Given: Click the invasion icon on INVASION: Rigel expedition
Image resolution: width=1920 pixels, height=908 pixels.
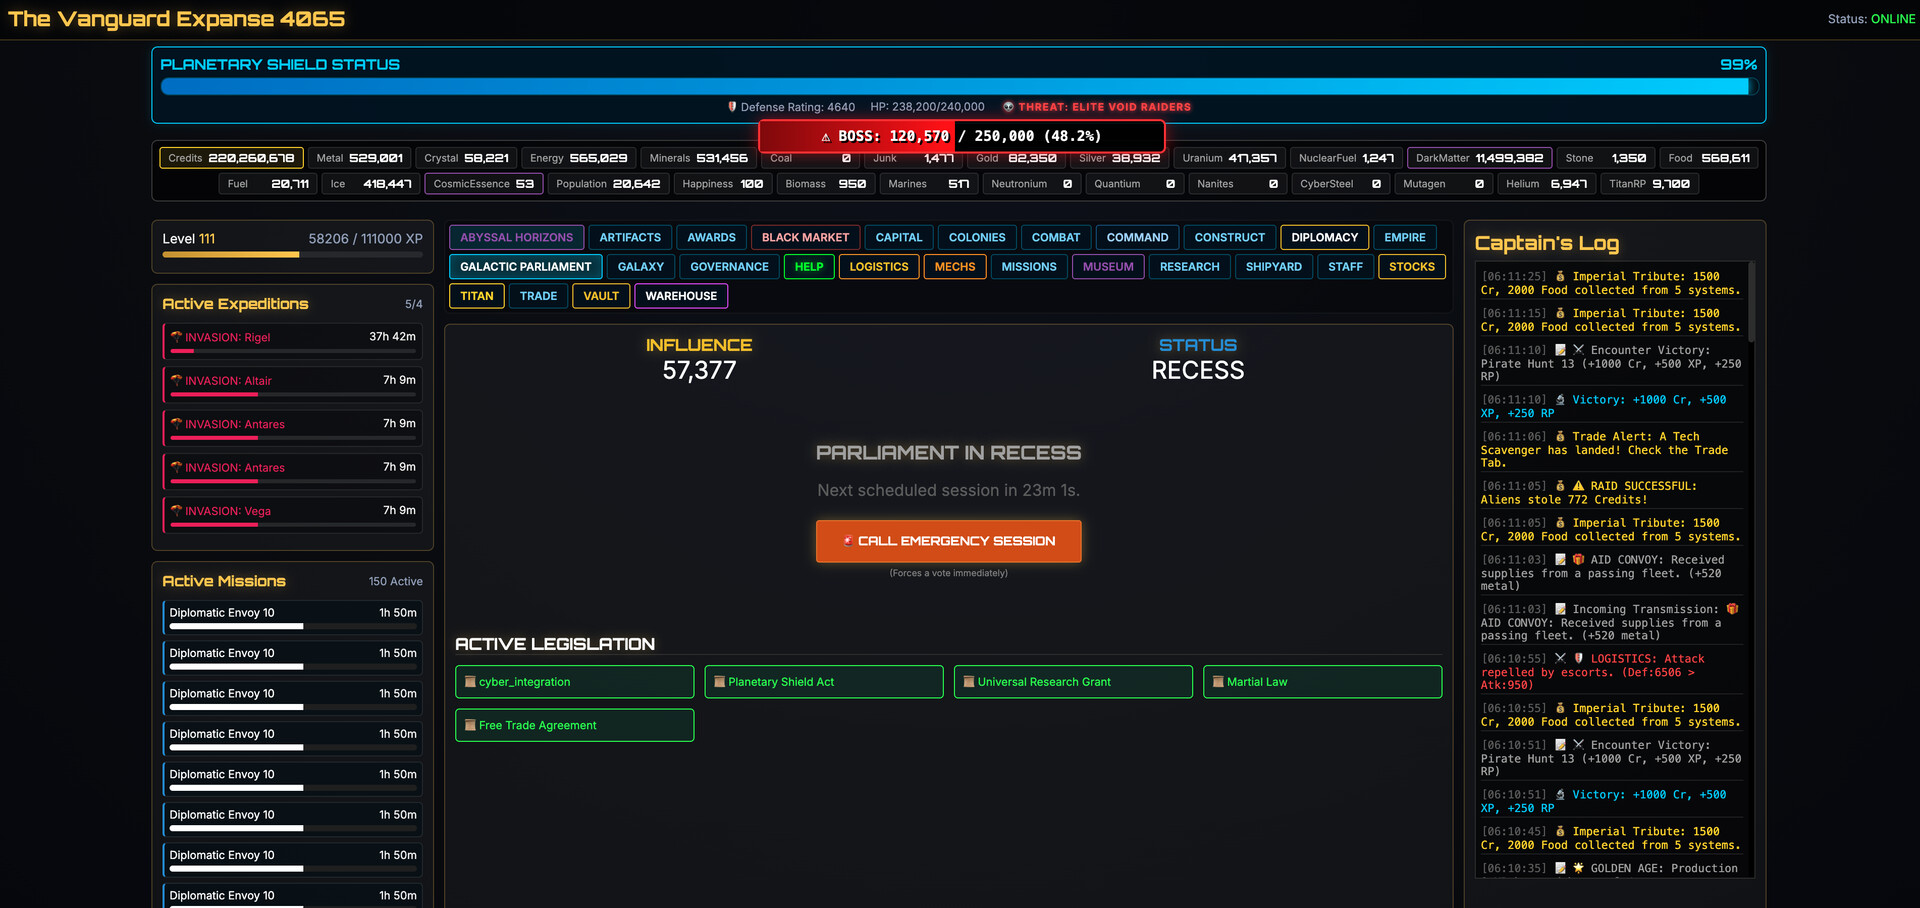Looking at the screenshot, I should pyautogui.click(x=178, y=337).
